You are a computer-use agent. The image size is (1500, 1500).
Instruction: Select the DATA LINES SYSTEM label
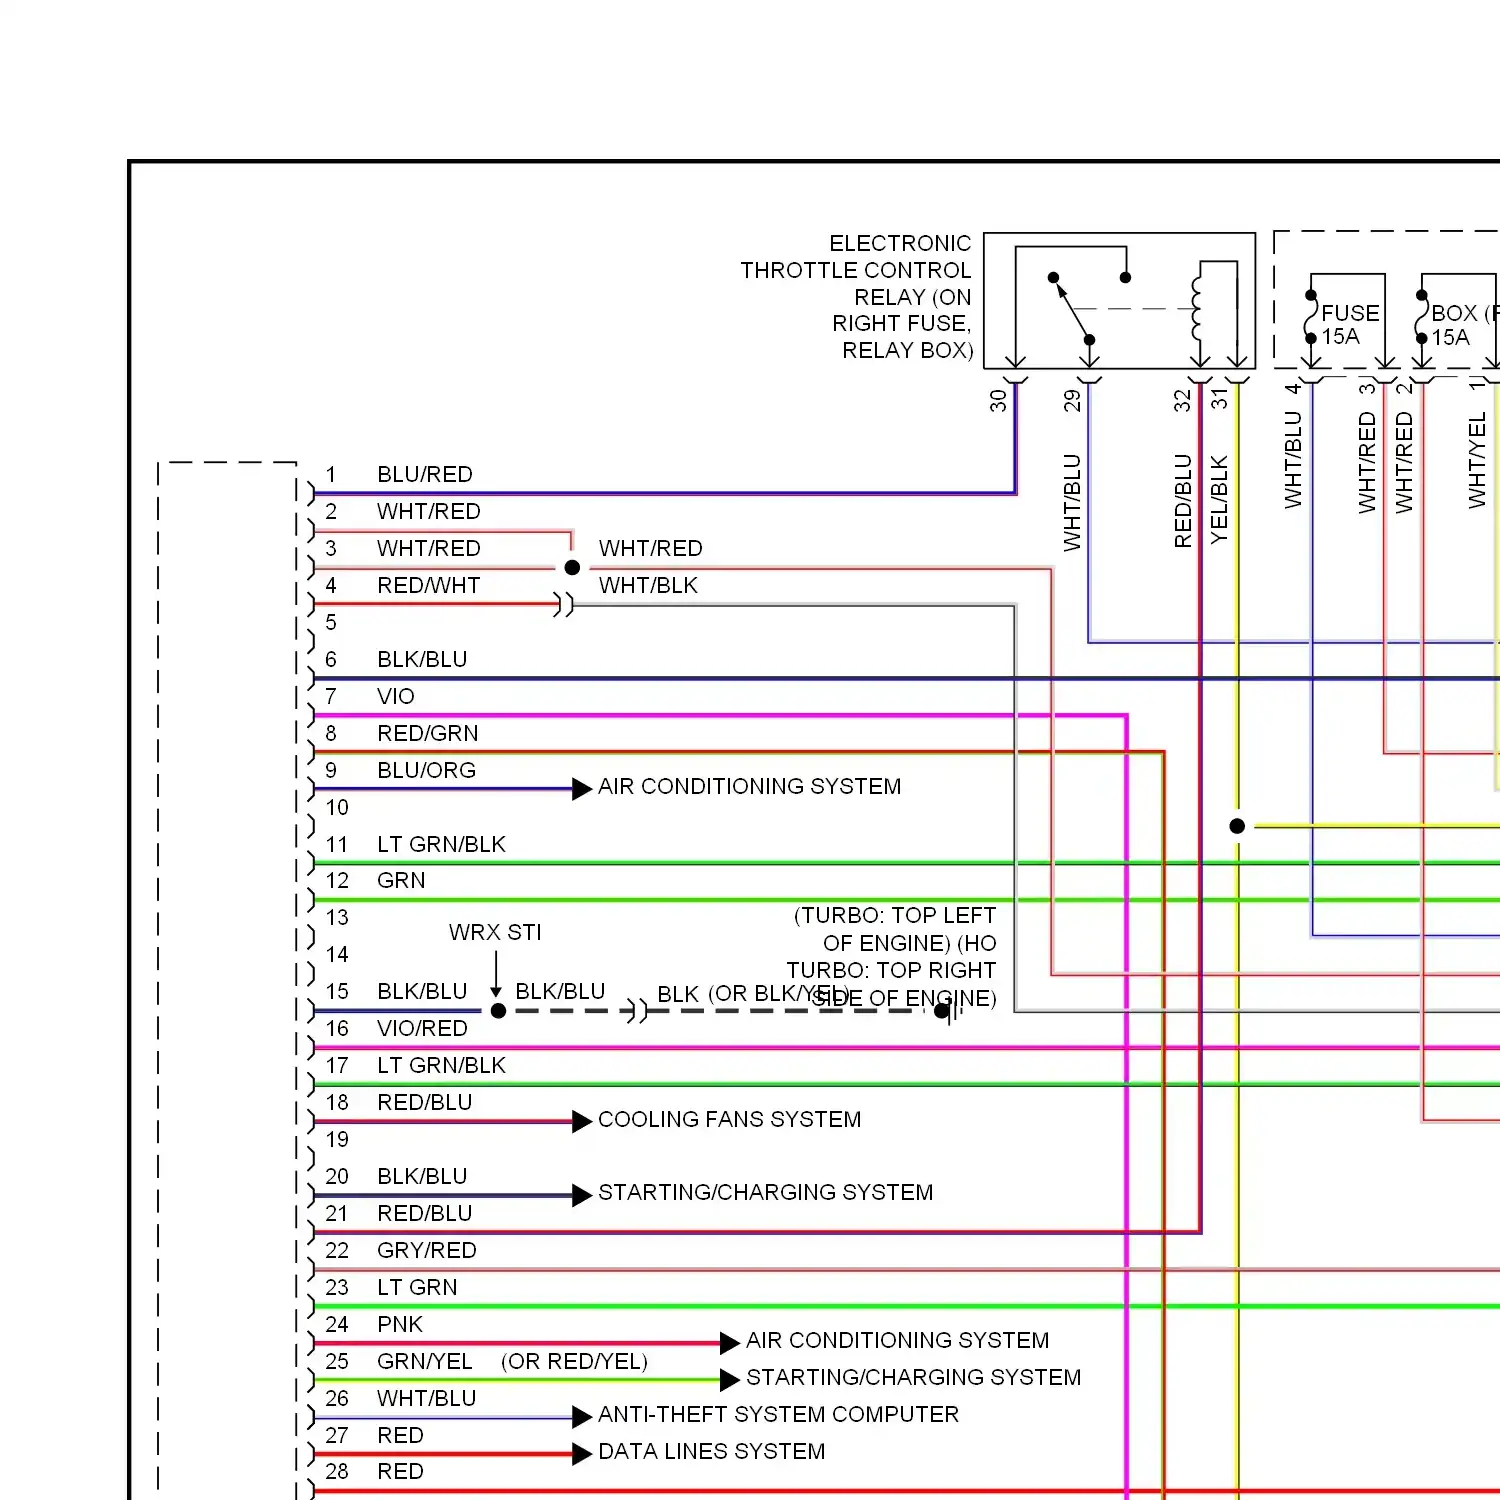coord(712,1451)
